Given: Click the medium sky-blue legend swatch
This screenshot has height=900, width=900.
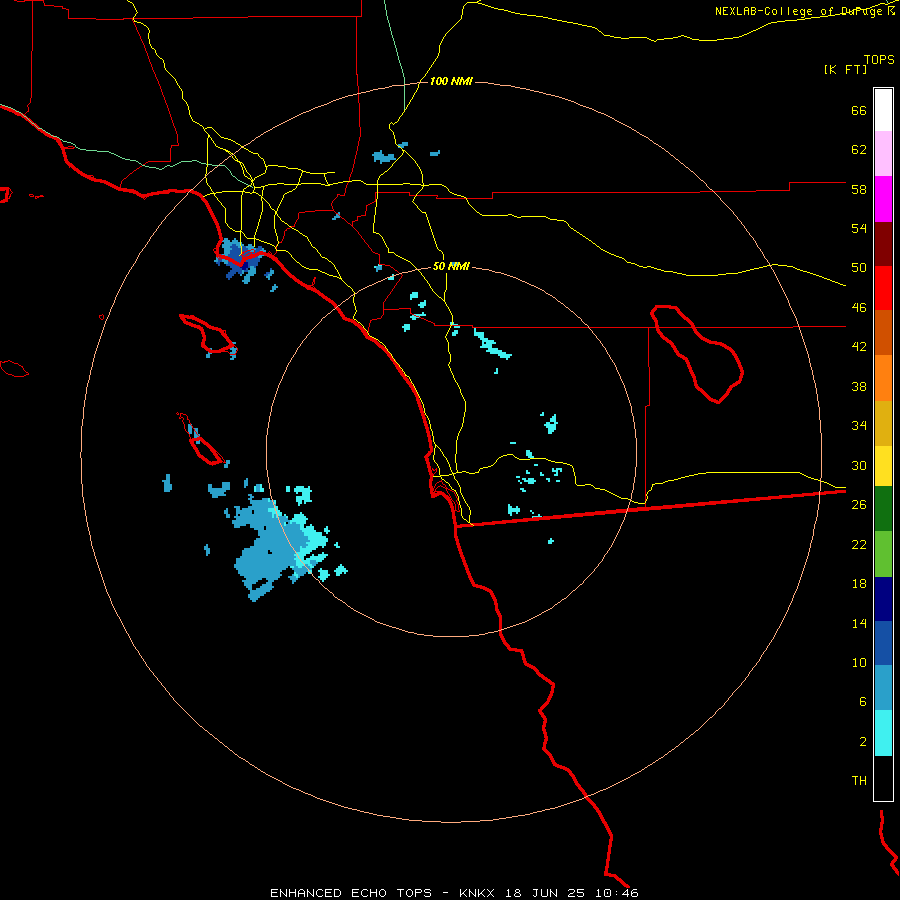Looking at the screenshot, I should click(x=883, y=688).
